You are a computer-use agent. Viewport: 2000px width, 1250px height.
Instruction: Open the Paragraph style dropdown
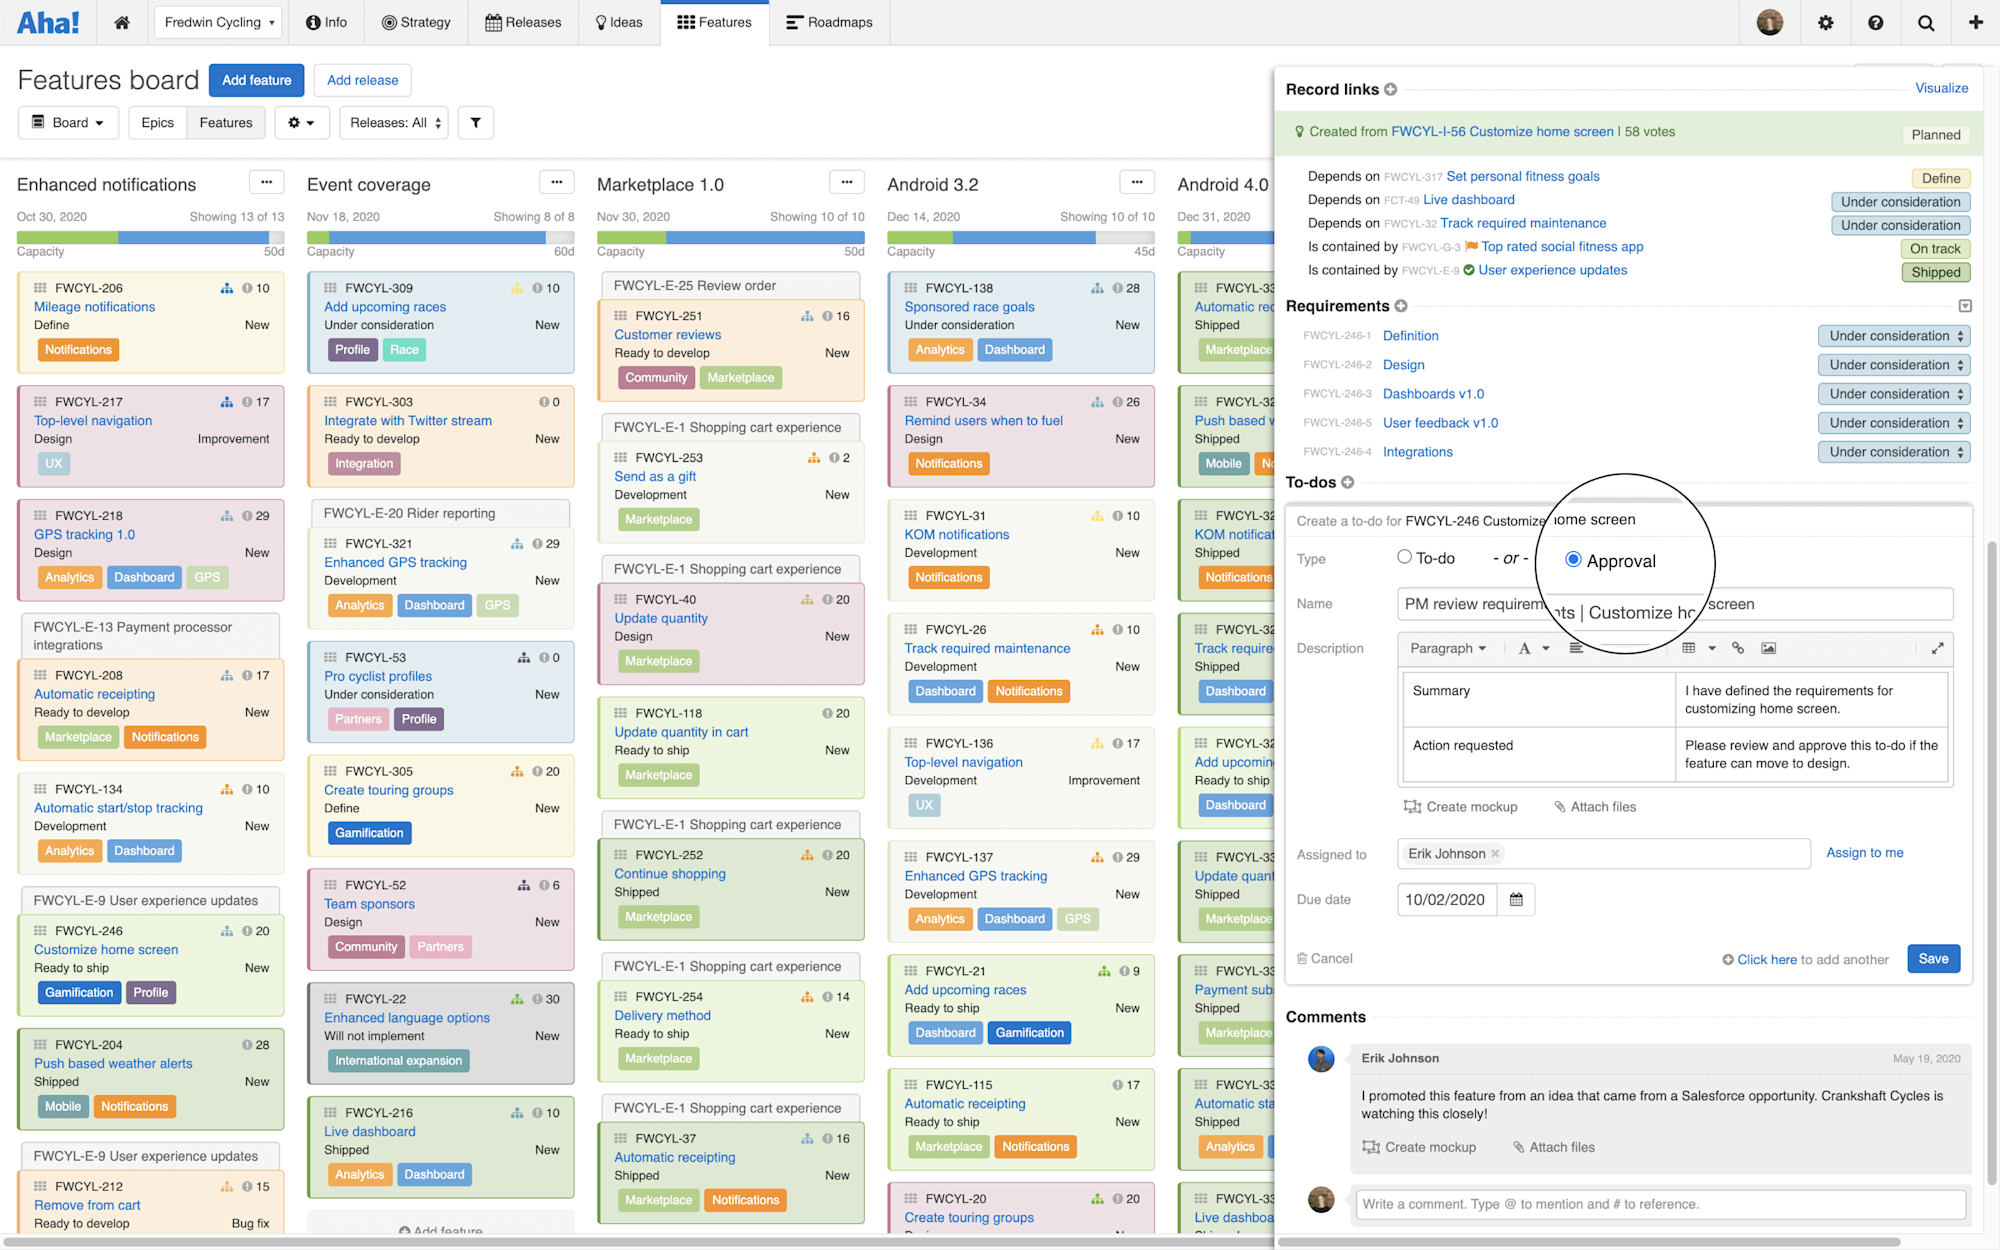[x=1448, y=648]
